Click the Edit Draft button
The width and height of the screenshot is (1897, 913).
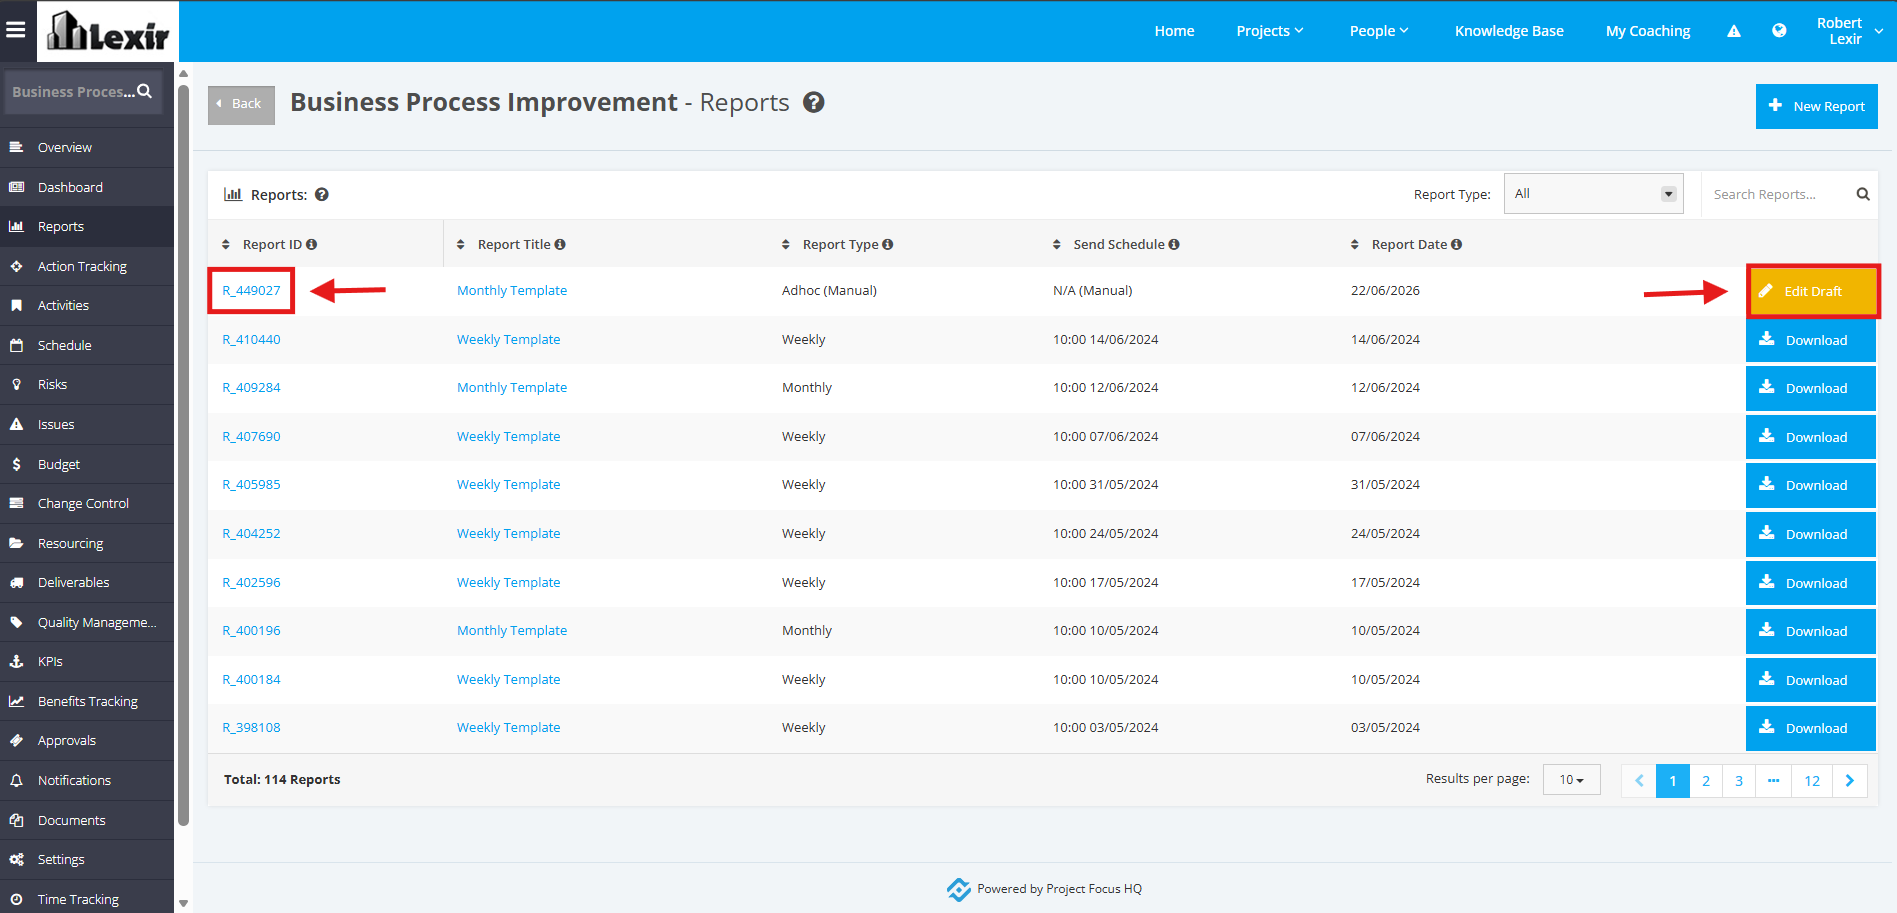[1813, 292]
